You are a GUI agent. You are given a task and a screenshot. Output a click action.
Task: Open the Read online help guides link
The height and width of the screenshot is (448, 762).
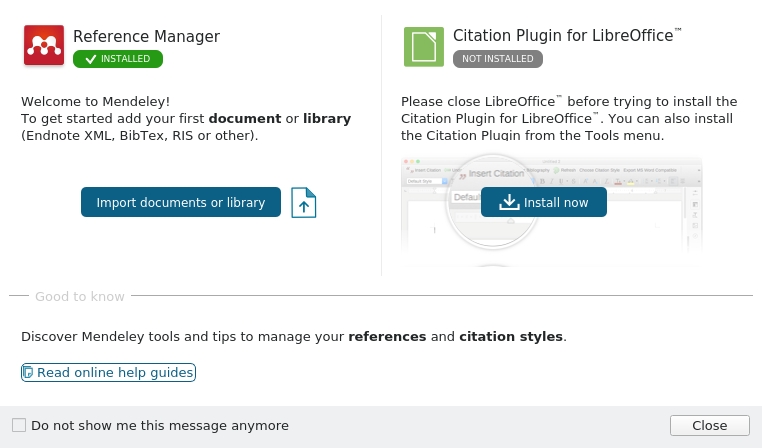point(115,373)
